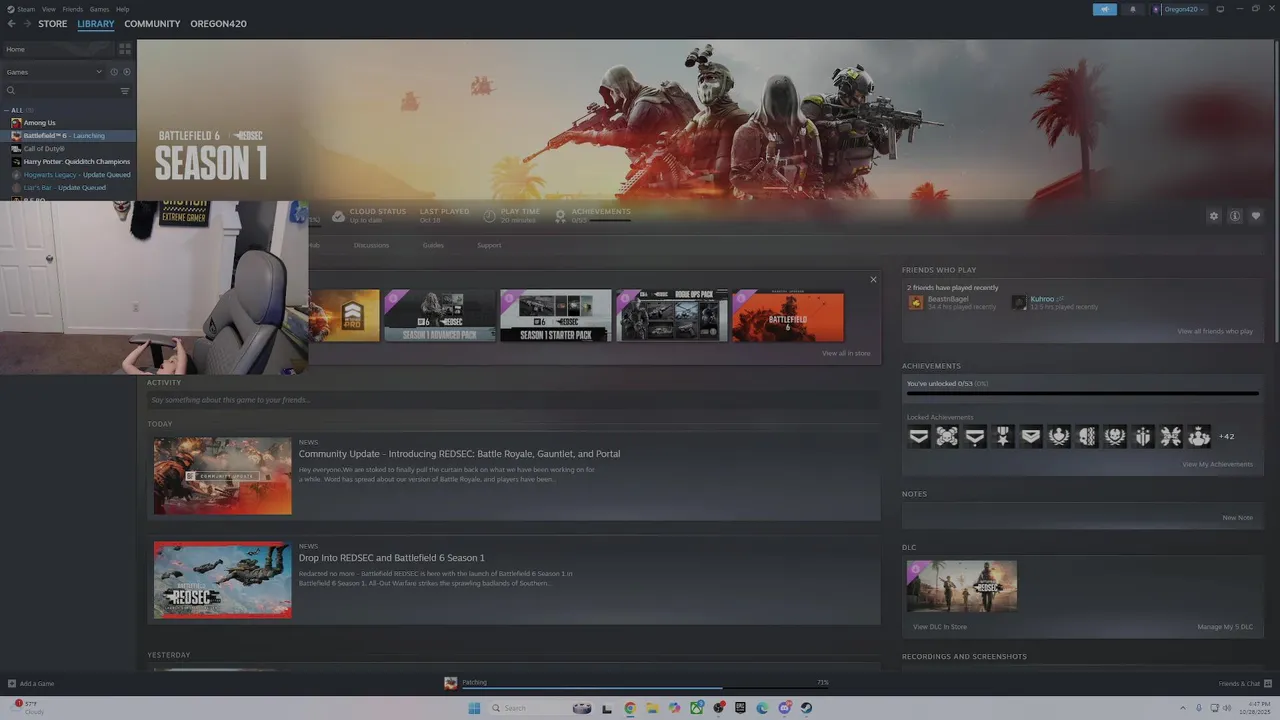The image size is (1280, 720).
Task: Toggle the ready-to-play filter icon
Action: click(x=127, y=72)
